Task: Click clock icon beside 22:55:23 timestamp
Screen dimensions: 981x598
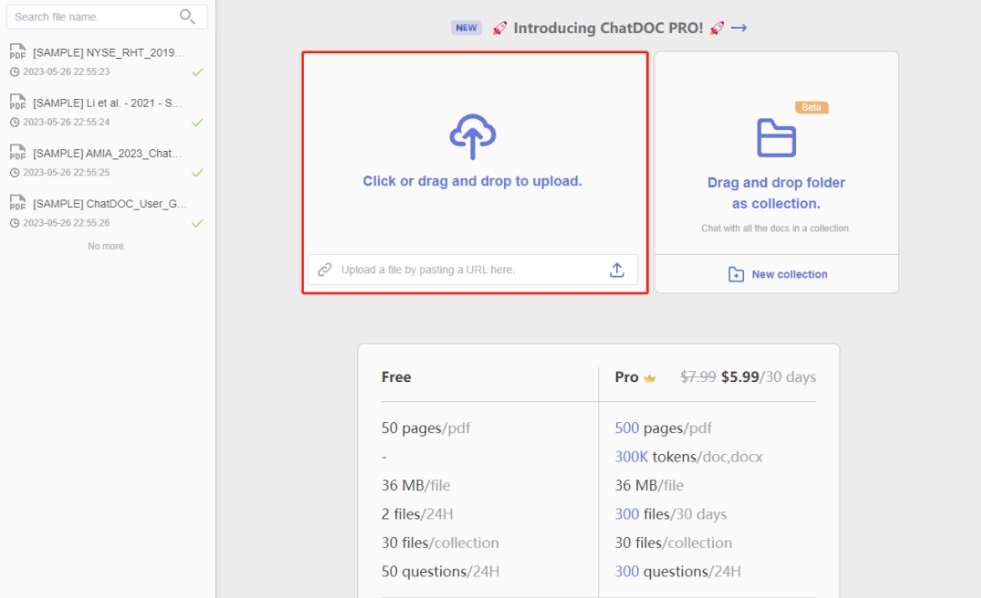Action: (14, 72)
